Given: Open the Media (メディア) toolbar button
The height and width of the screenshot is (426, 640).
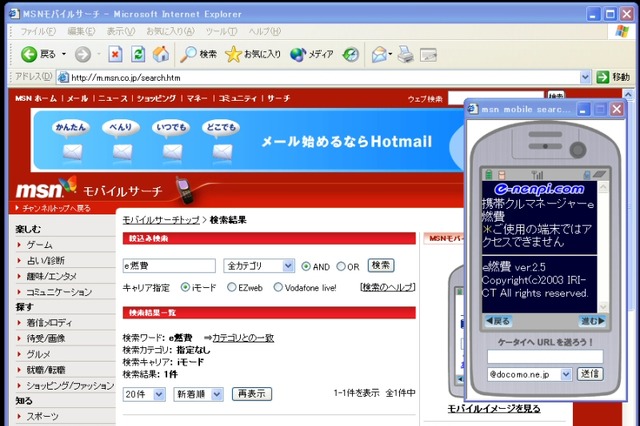Looking at the screenshot, I should (x=311, y=54).
